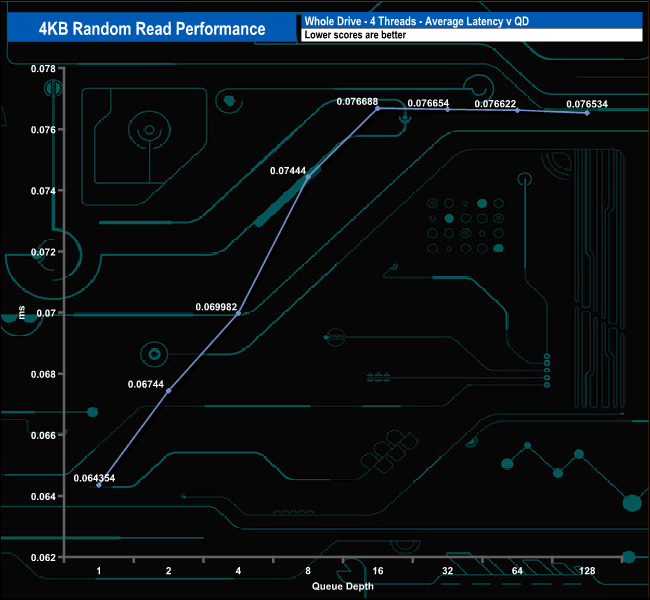Viewport: 650px width, 600px height.
Task: Select the 0.06744 data point marker
Action: [168, 390]
